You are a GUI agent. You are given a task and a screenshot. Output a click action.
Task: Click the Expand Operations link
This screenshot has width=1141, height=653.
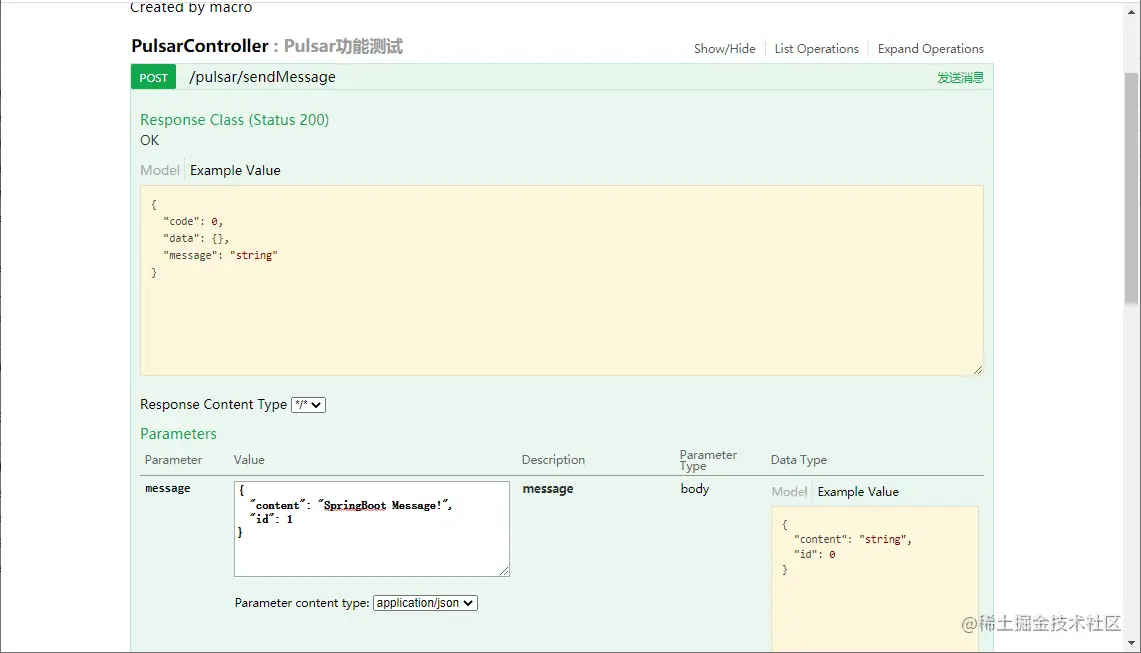point(931,49)
